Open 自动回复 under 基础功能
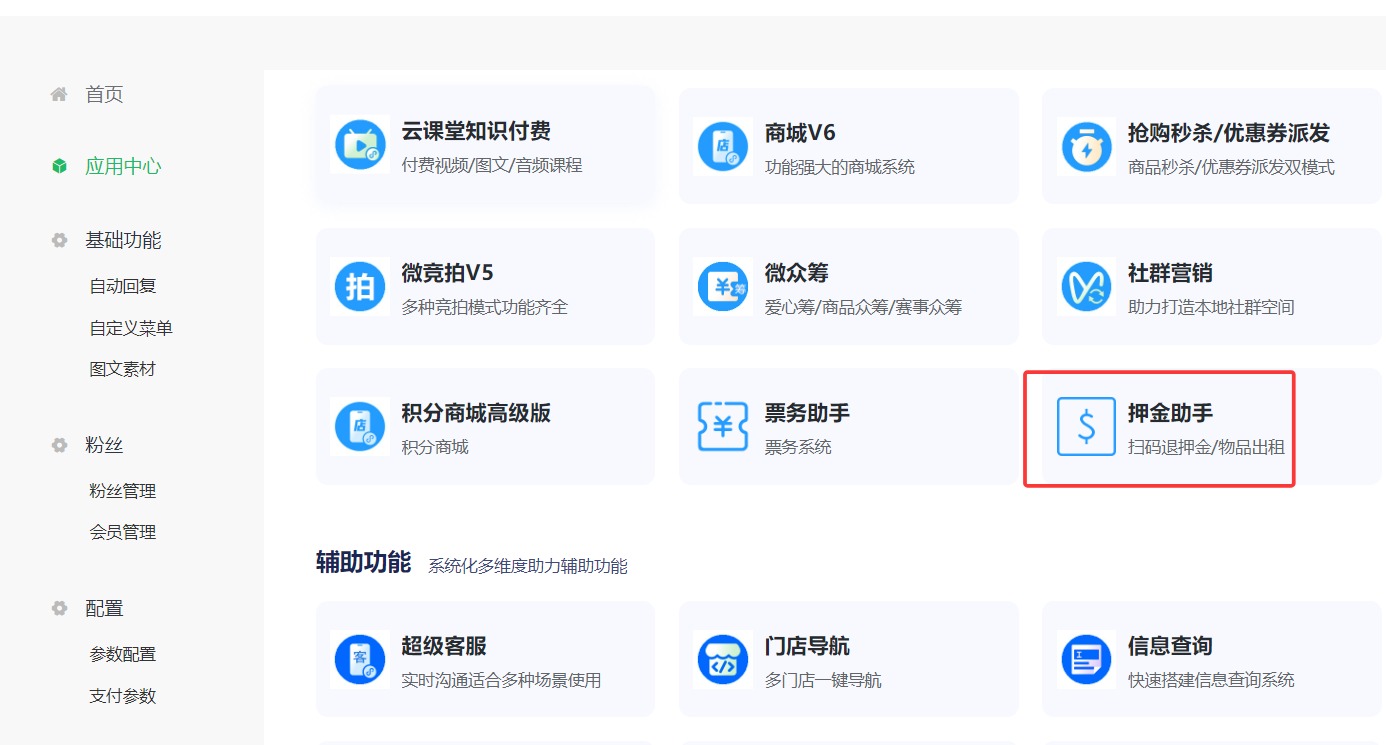 point(123,287)
